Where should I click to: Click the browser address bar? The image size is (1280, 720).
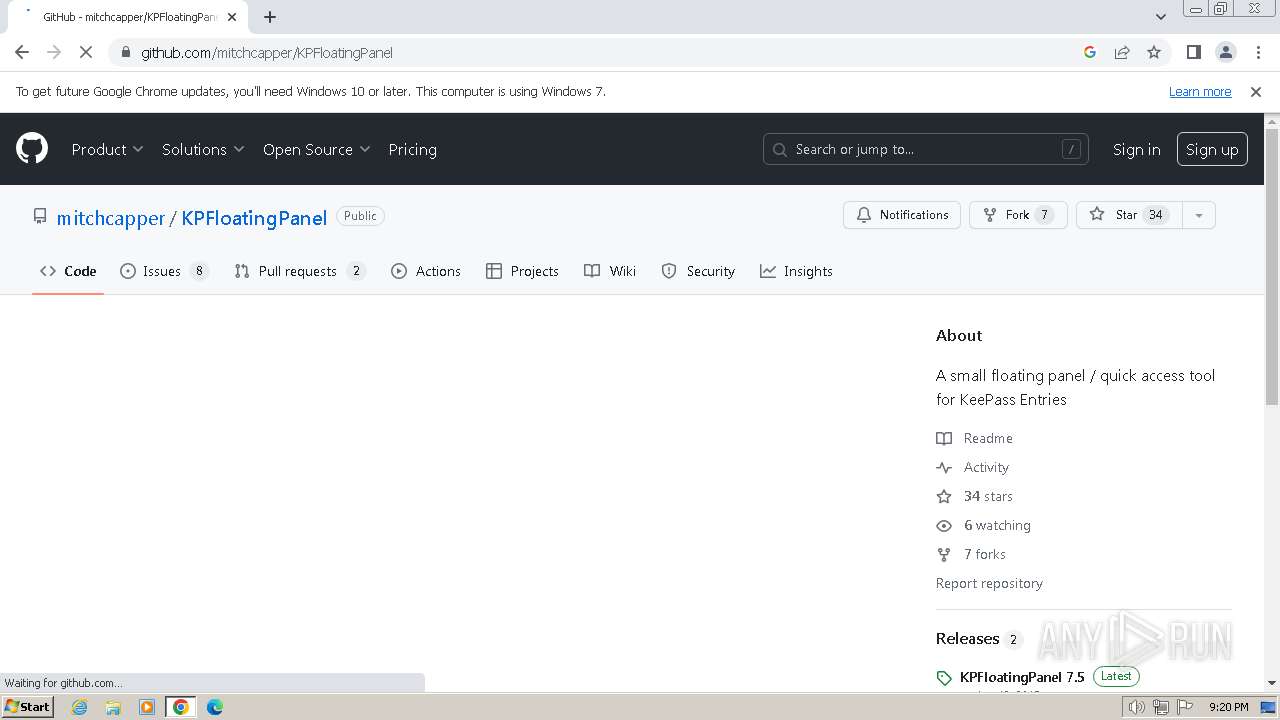600,52
